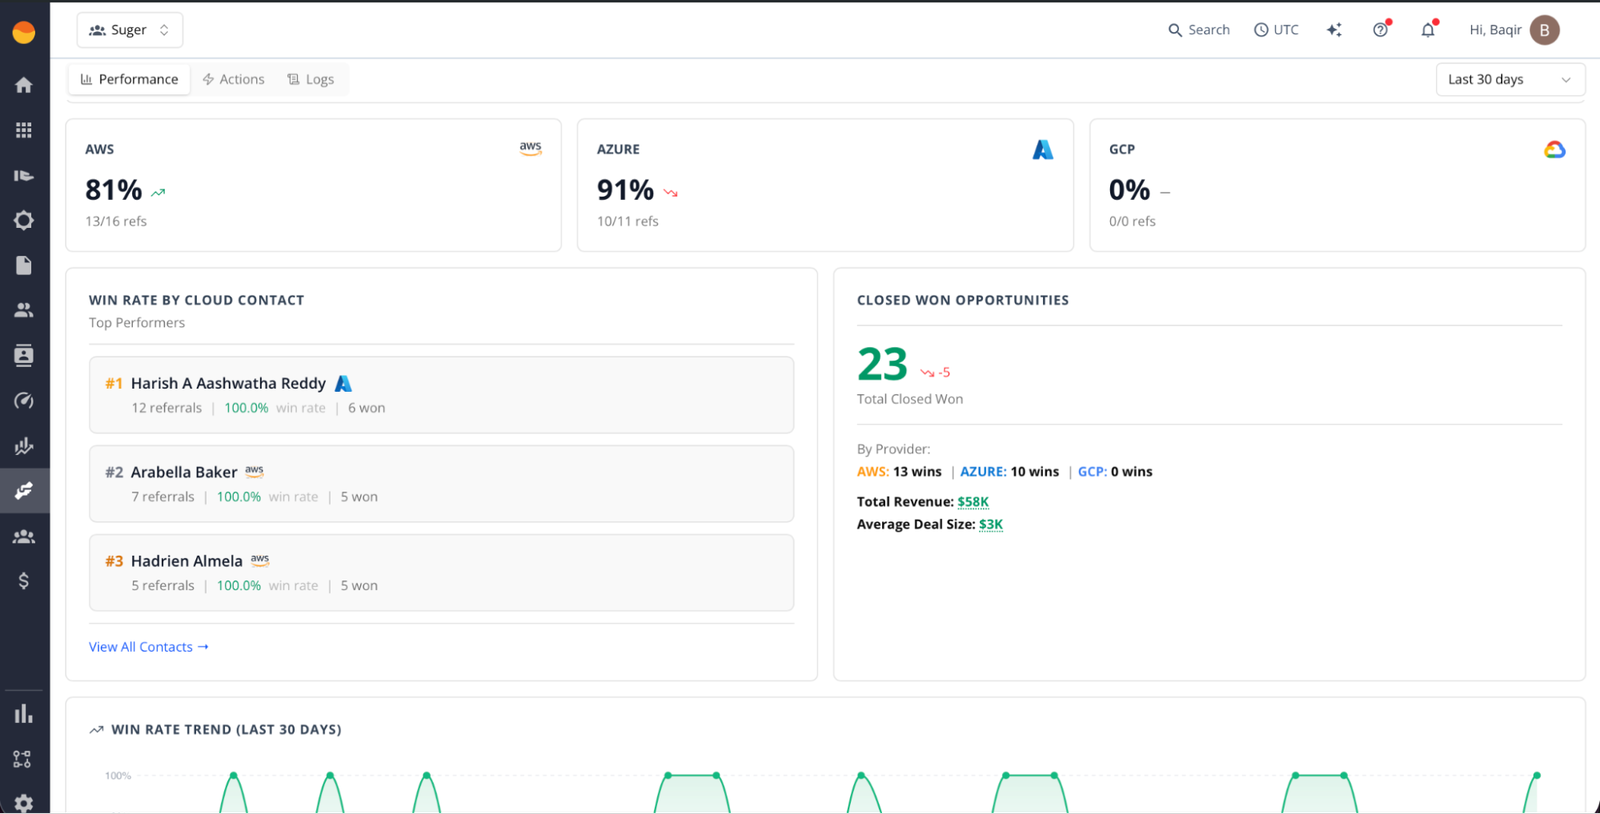Open the group of people icon in sidebar

coord(24,536)
